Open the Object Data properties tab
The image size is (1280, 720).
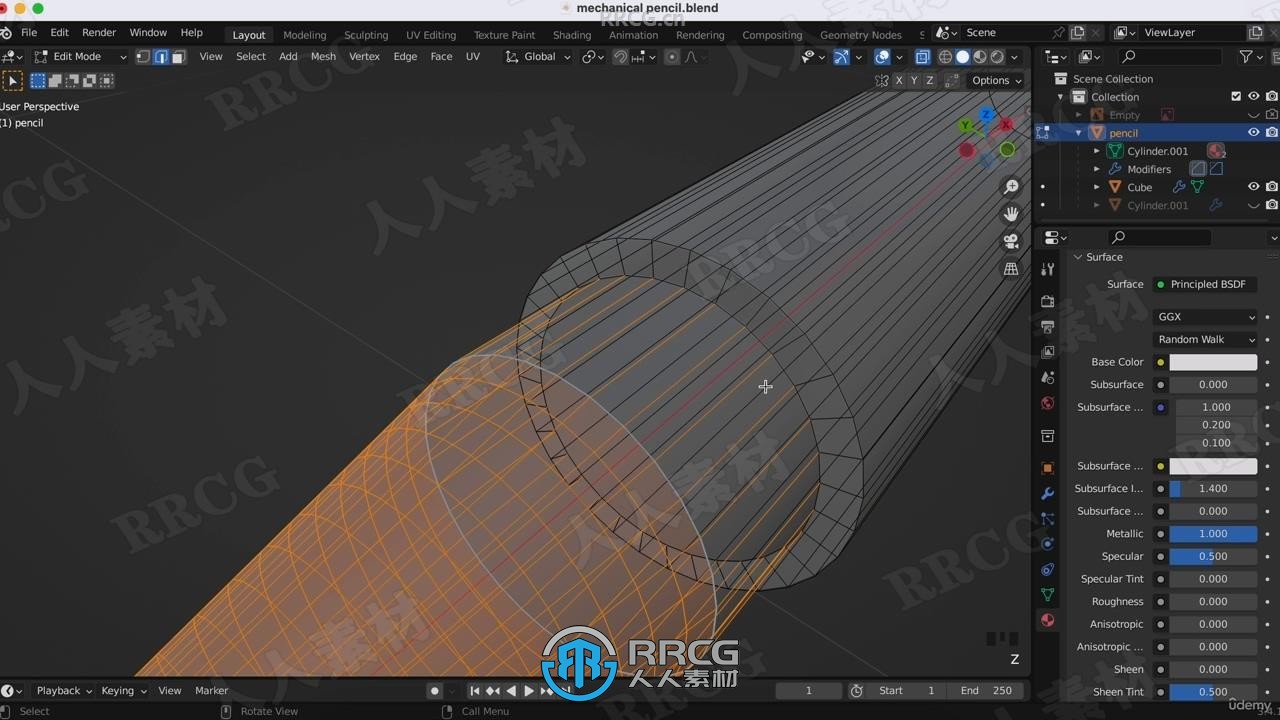(1047, 595)
